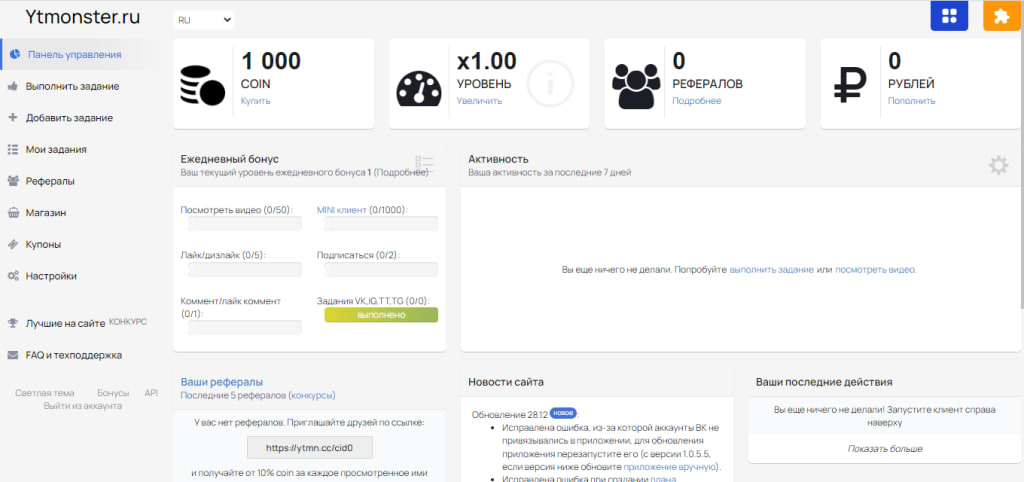The height and width of the screenshot is (482, 1024).
Task: Click the новое badge in news
Action: [x=563, y=413]
